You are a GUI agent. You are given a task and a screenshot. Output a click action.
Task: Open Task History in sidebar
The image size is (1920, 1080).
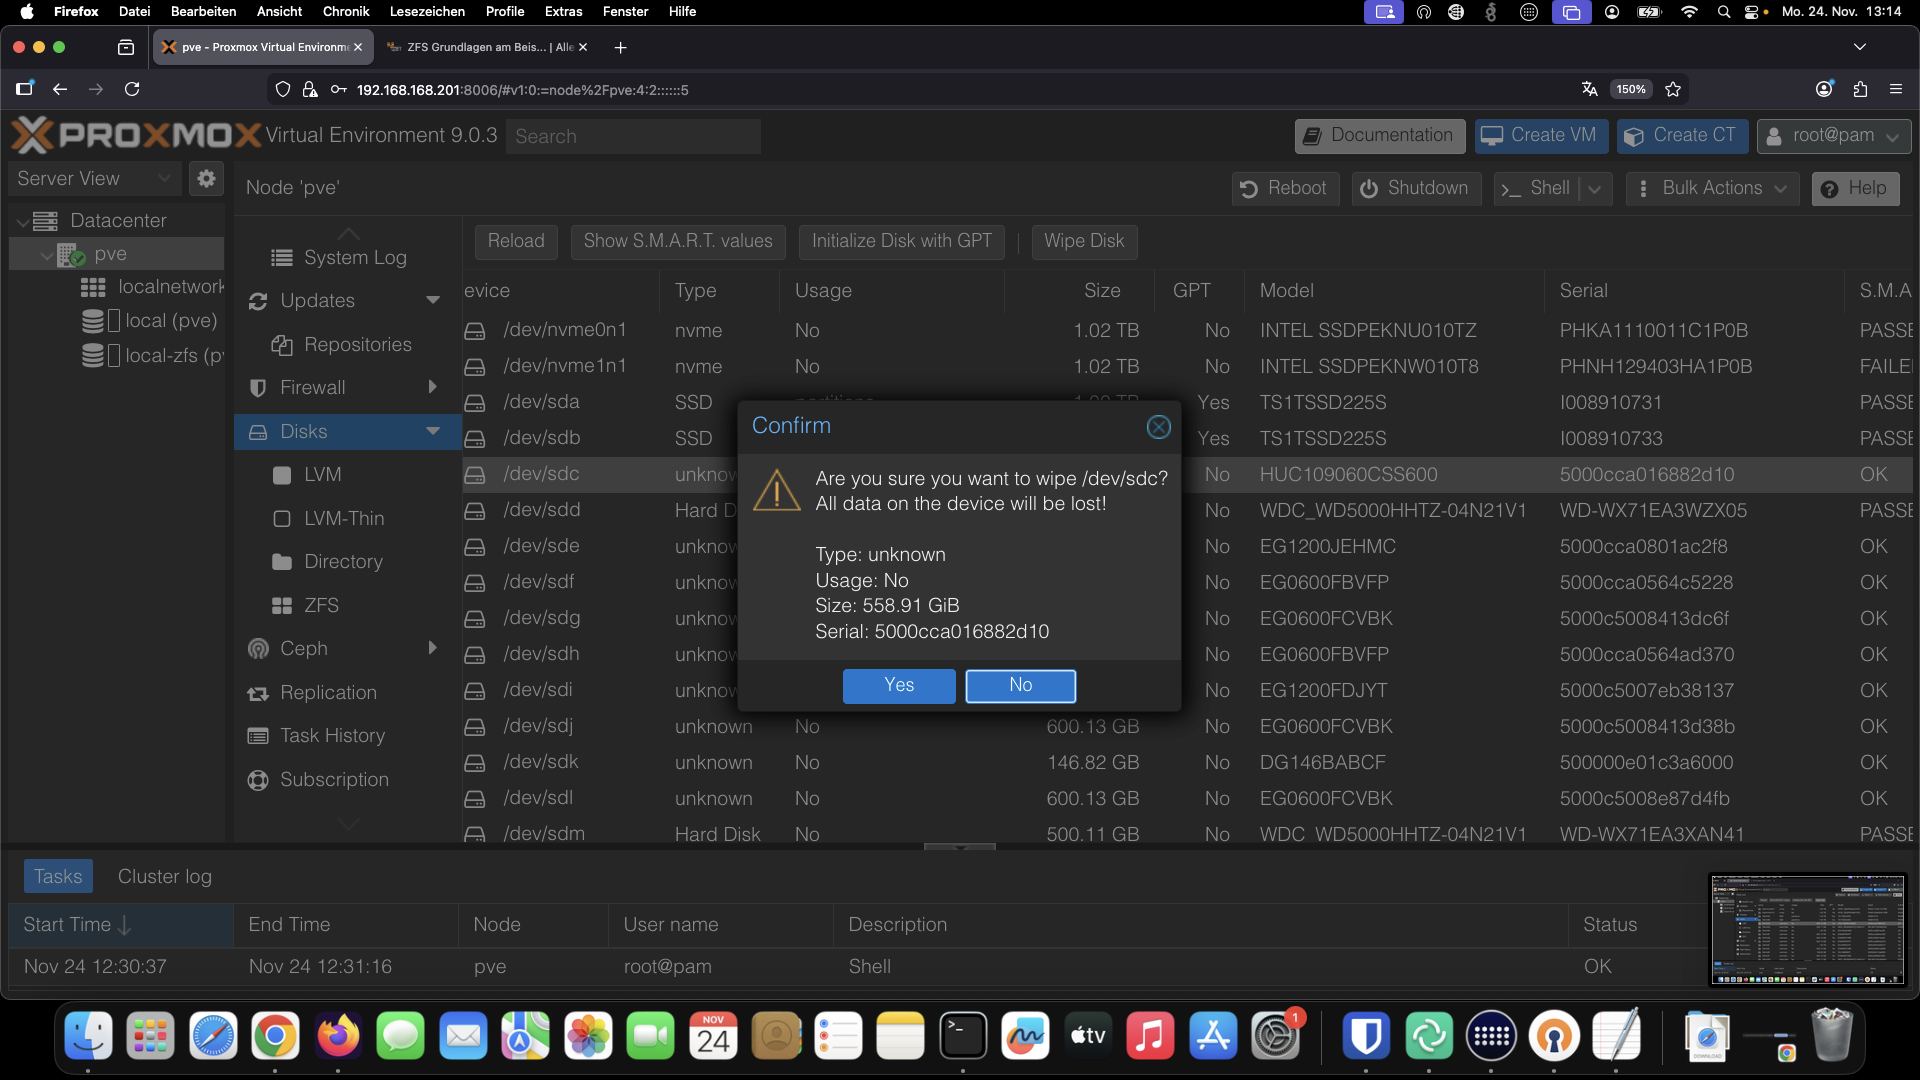click(332, 736)
